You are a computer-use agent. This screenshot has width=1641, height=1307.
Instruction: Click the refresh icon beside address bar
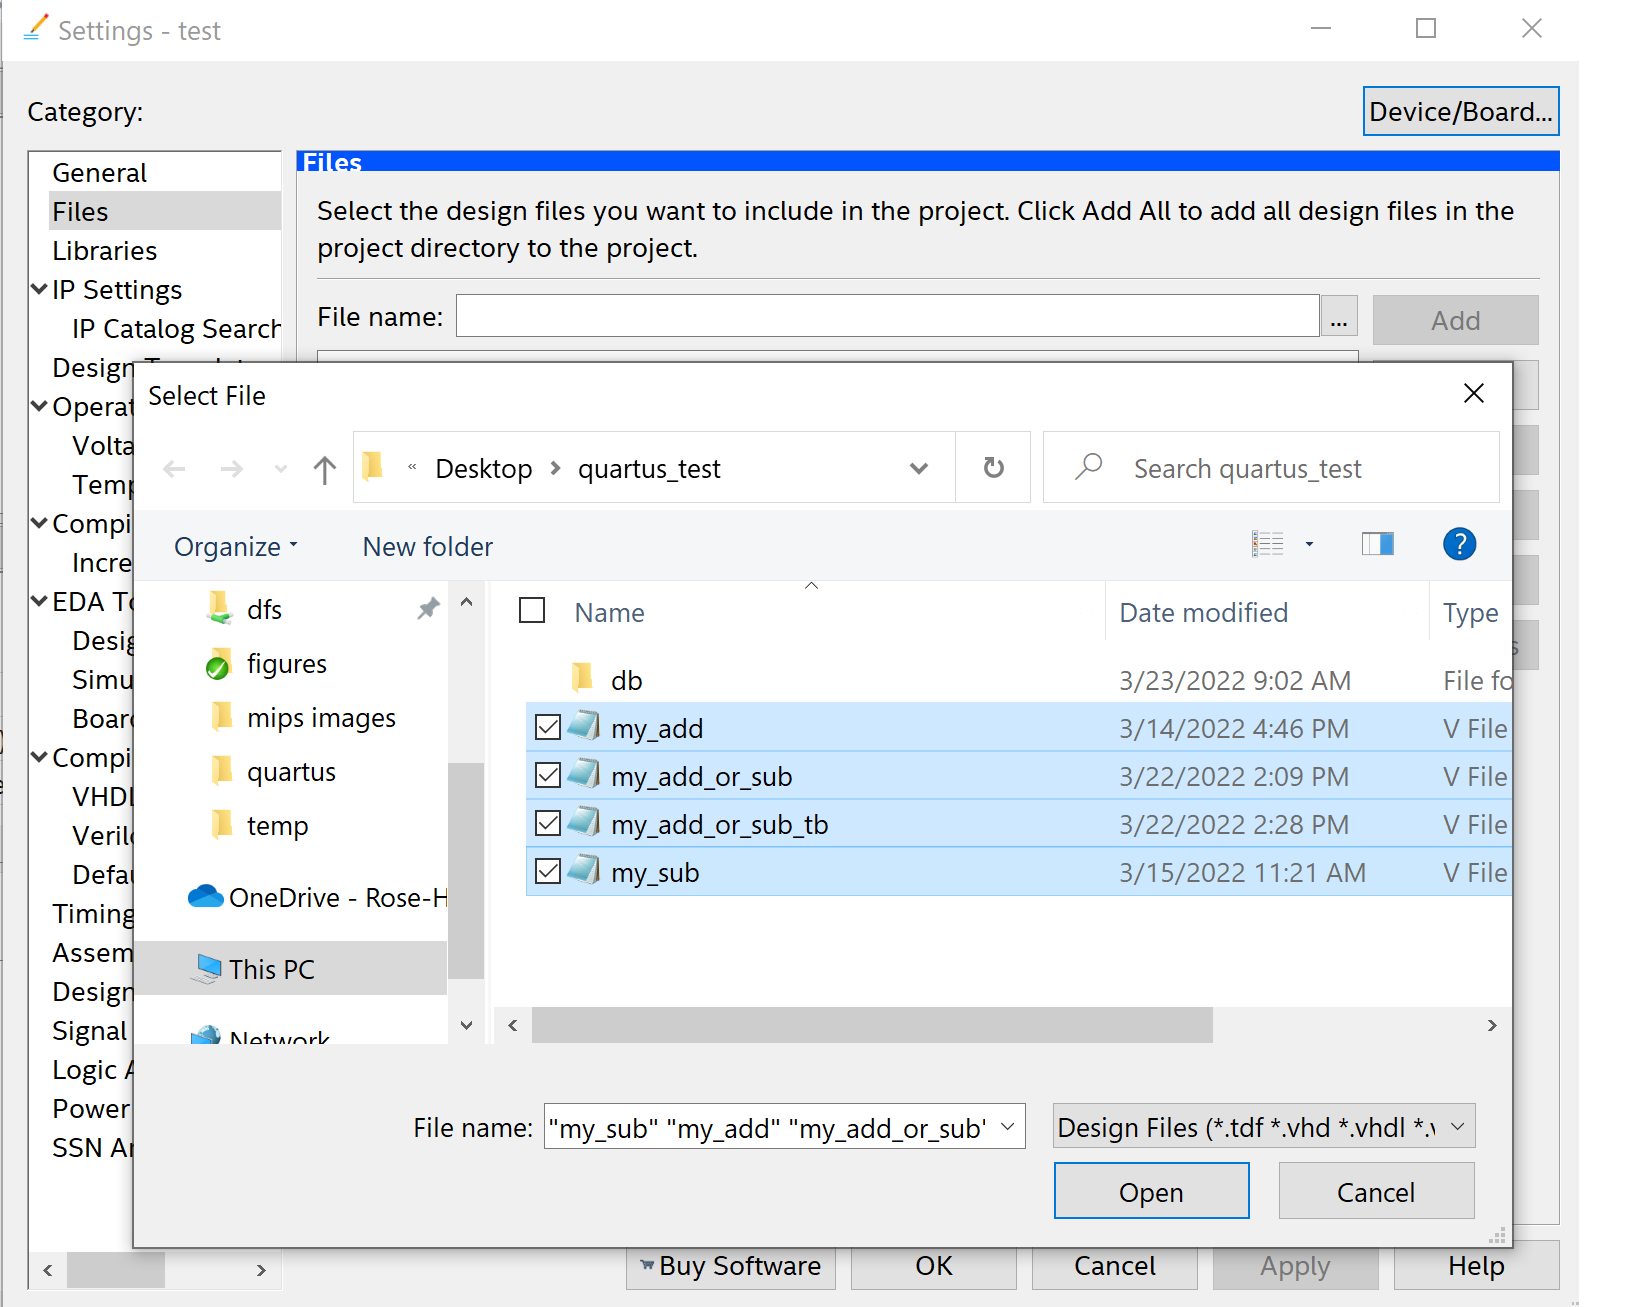tap(993, 468)
